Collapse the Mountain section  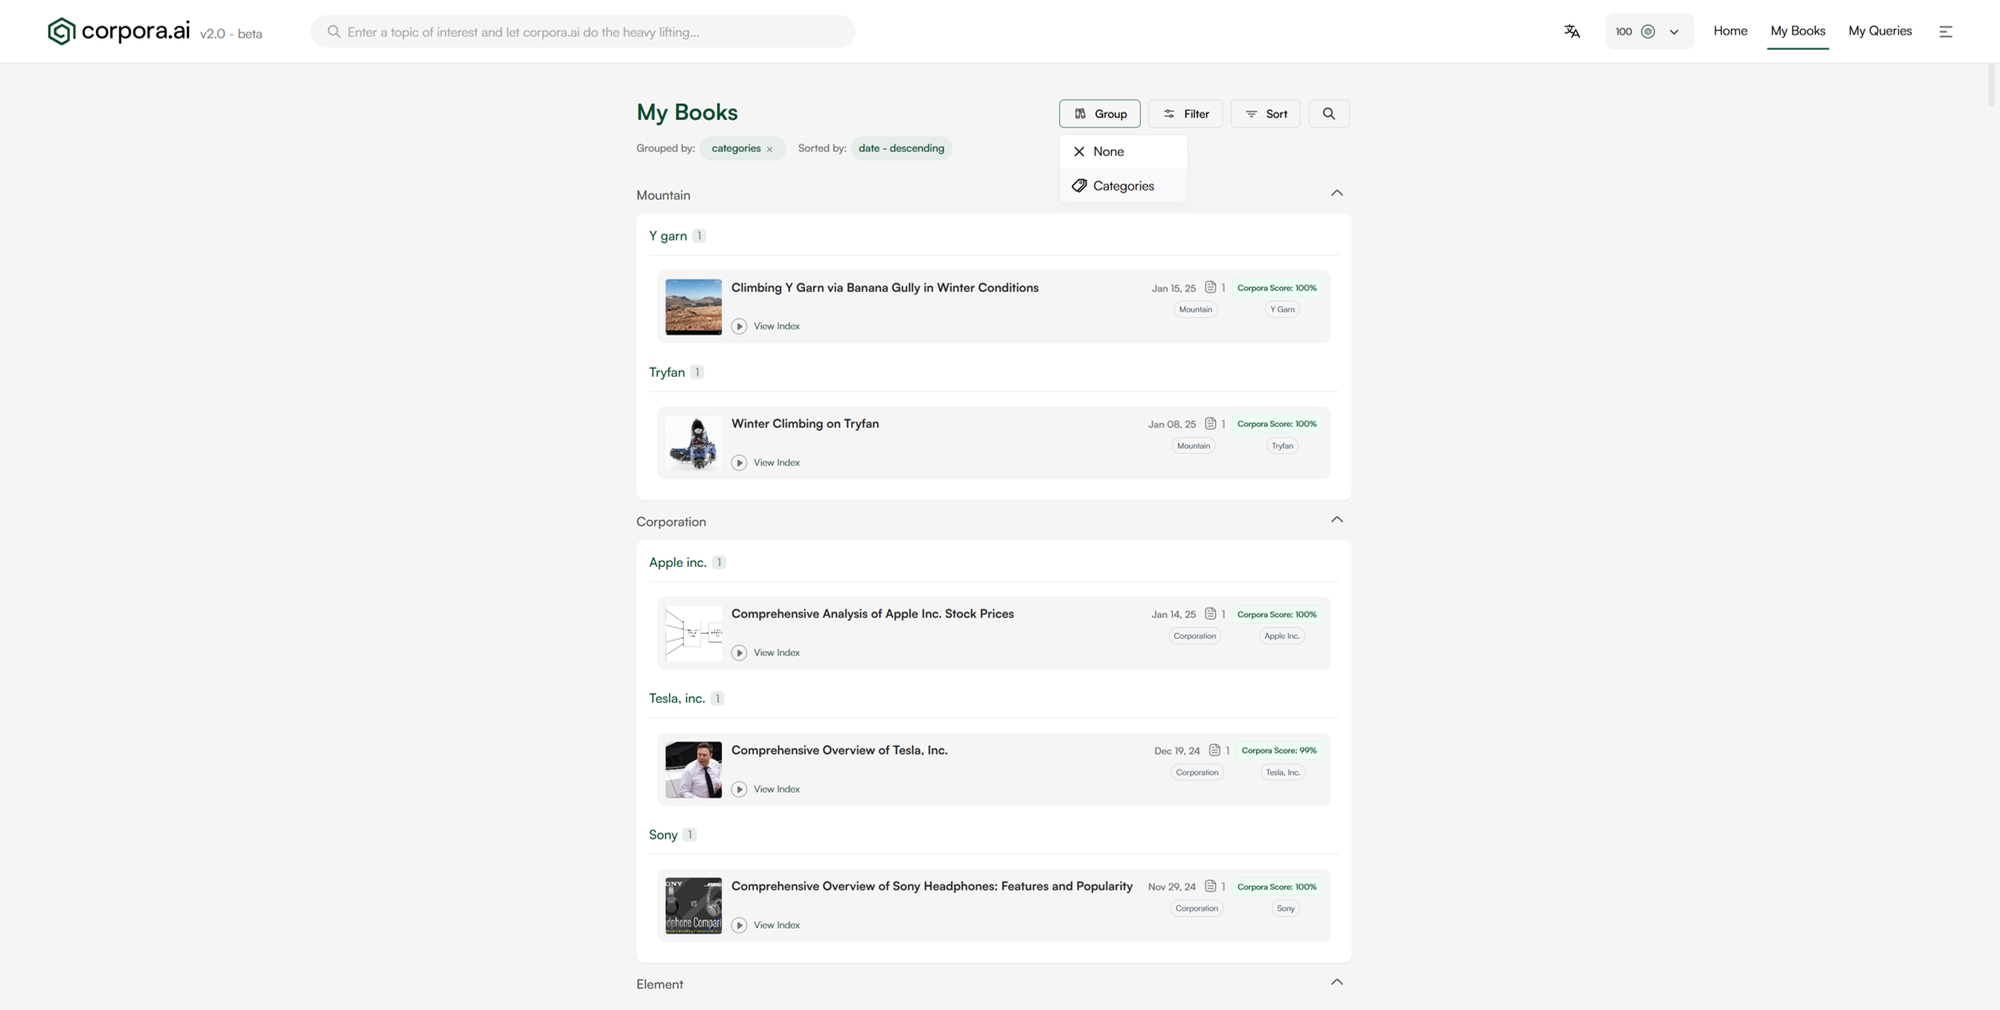click(x=1336, y=193)
